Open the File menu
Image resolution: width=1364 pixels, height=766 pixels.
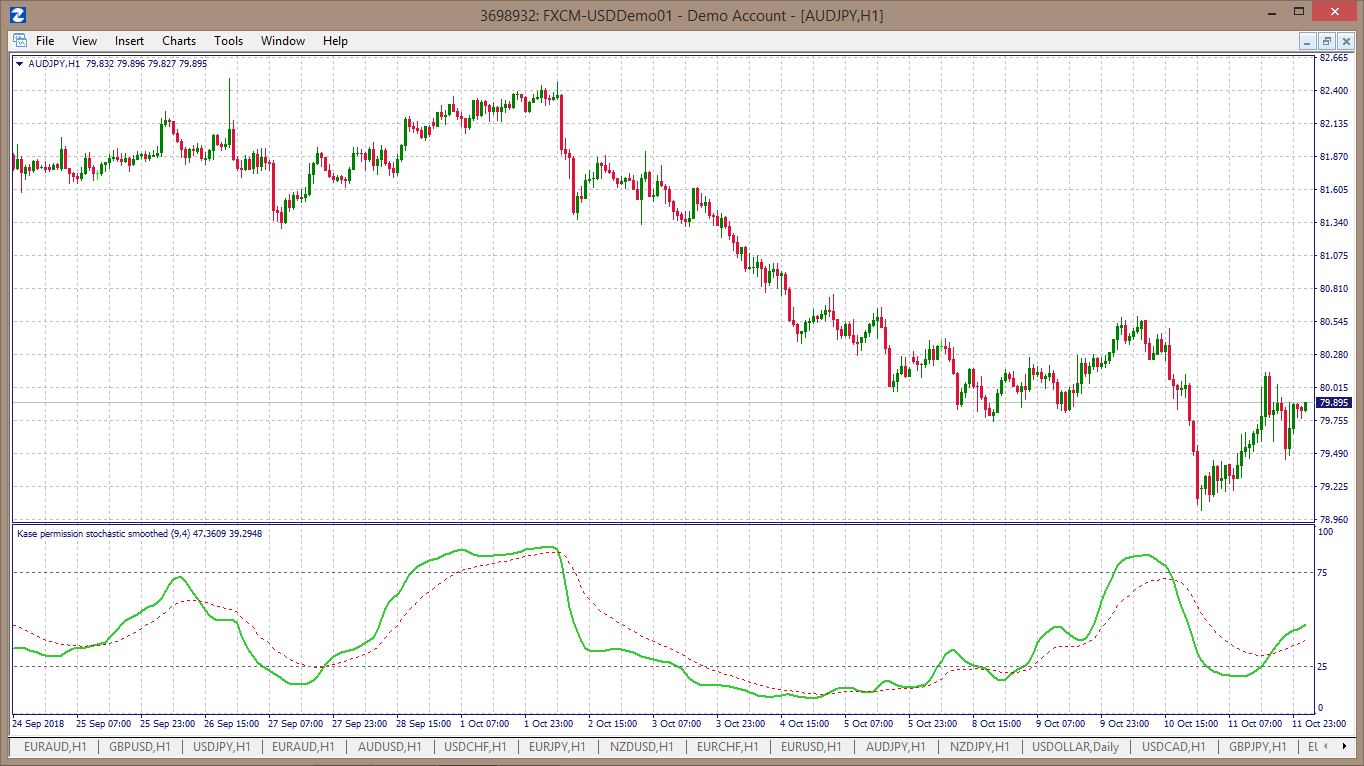45,41
